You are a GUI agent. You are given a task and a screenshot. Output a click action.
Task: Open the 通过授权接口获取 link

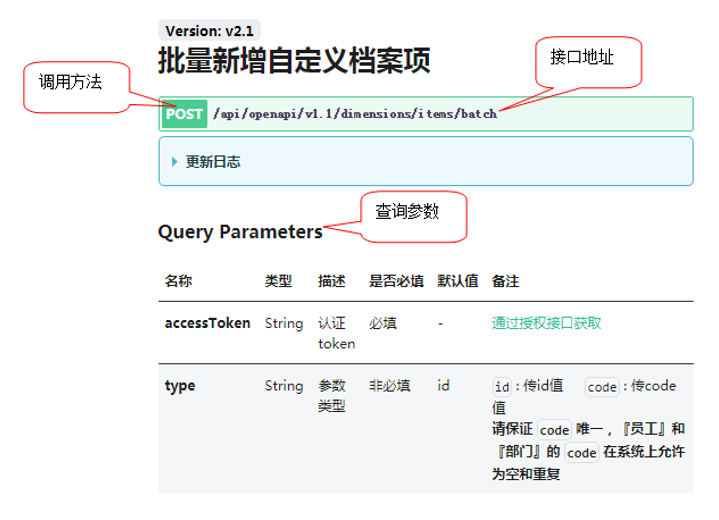tap(546, 323)
